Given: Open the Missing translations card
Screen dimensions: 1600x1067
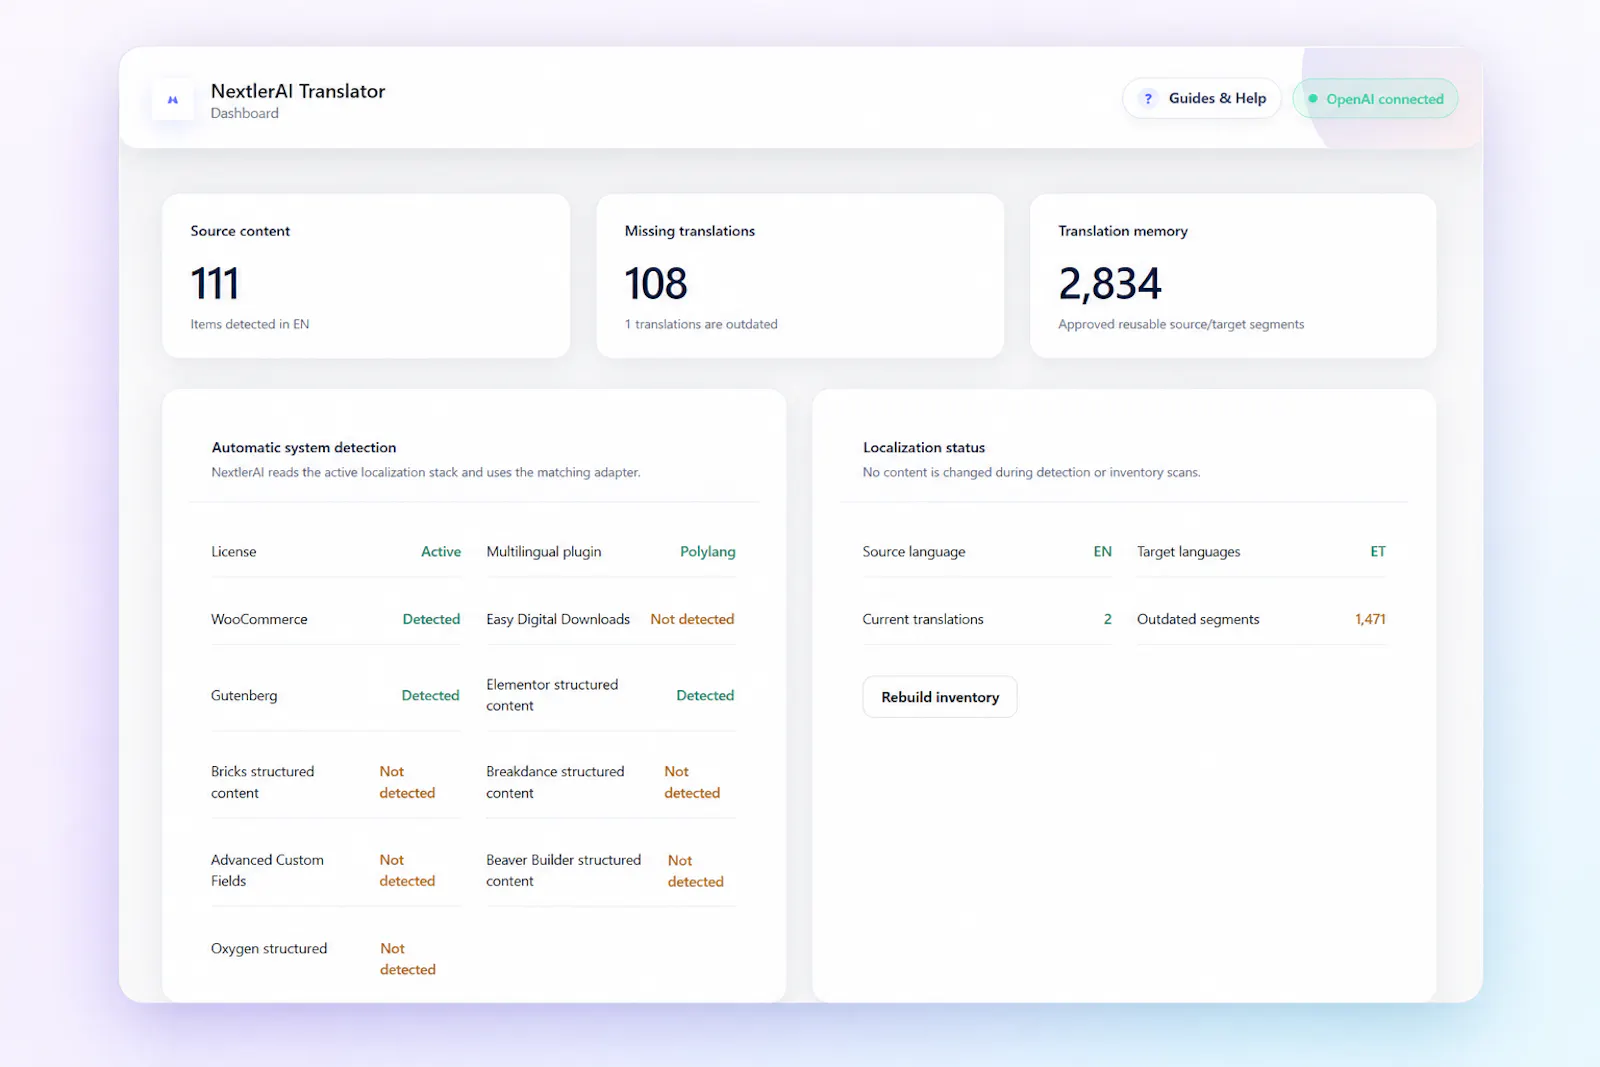Looking at the screenshot, I should point(800,276).
